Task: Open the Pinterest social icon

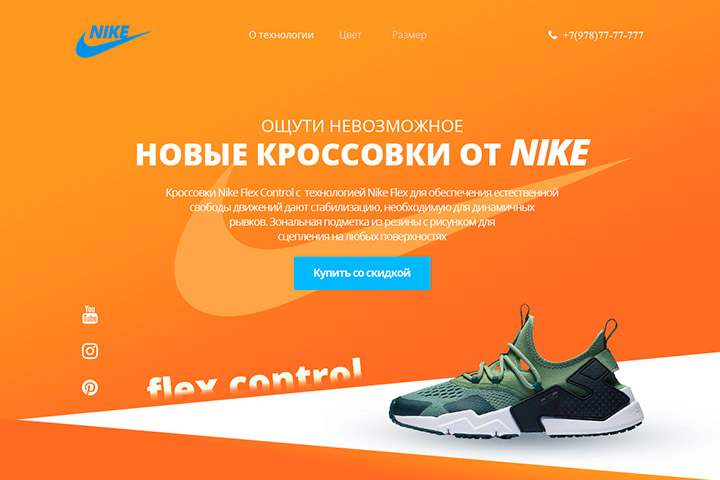Action: pos(90,388)
